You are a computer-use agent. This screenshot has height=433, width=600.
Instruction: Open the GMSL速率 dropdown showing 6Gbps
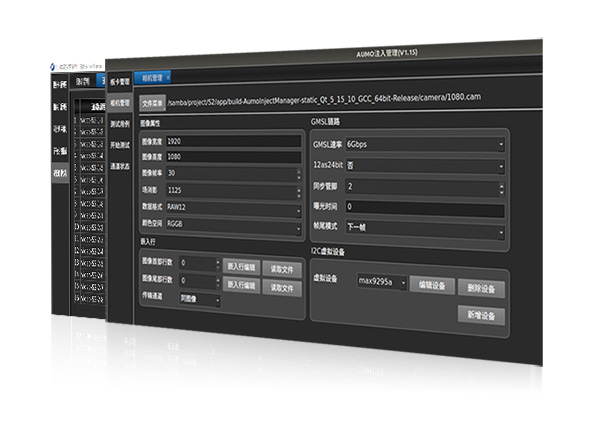click(x=425, y=144)
